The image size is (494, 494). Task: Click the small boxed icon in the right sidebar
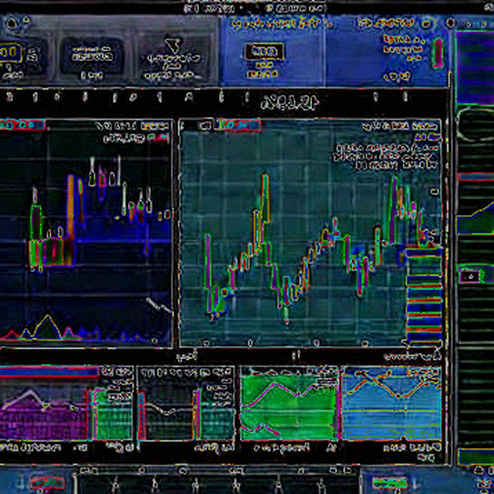coord(471,276)
